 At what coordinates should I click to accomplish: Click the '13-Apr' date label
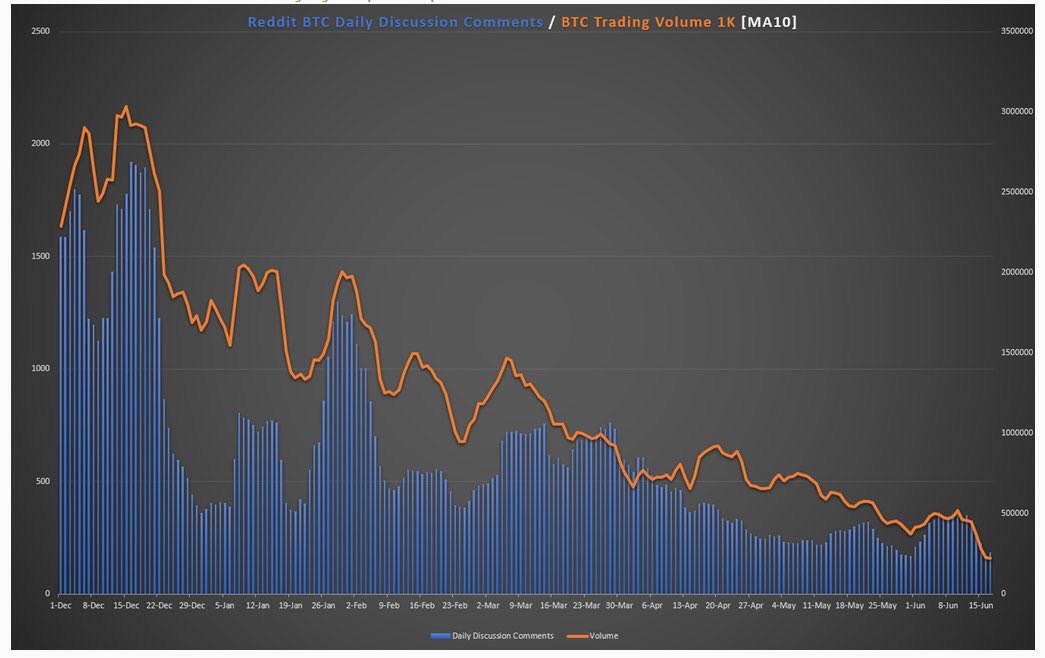pos(684,605)
